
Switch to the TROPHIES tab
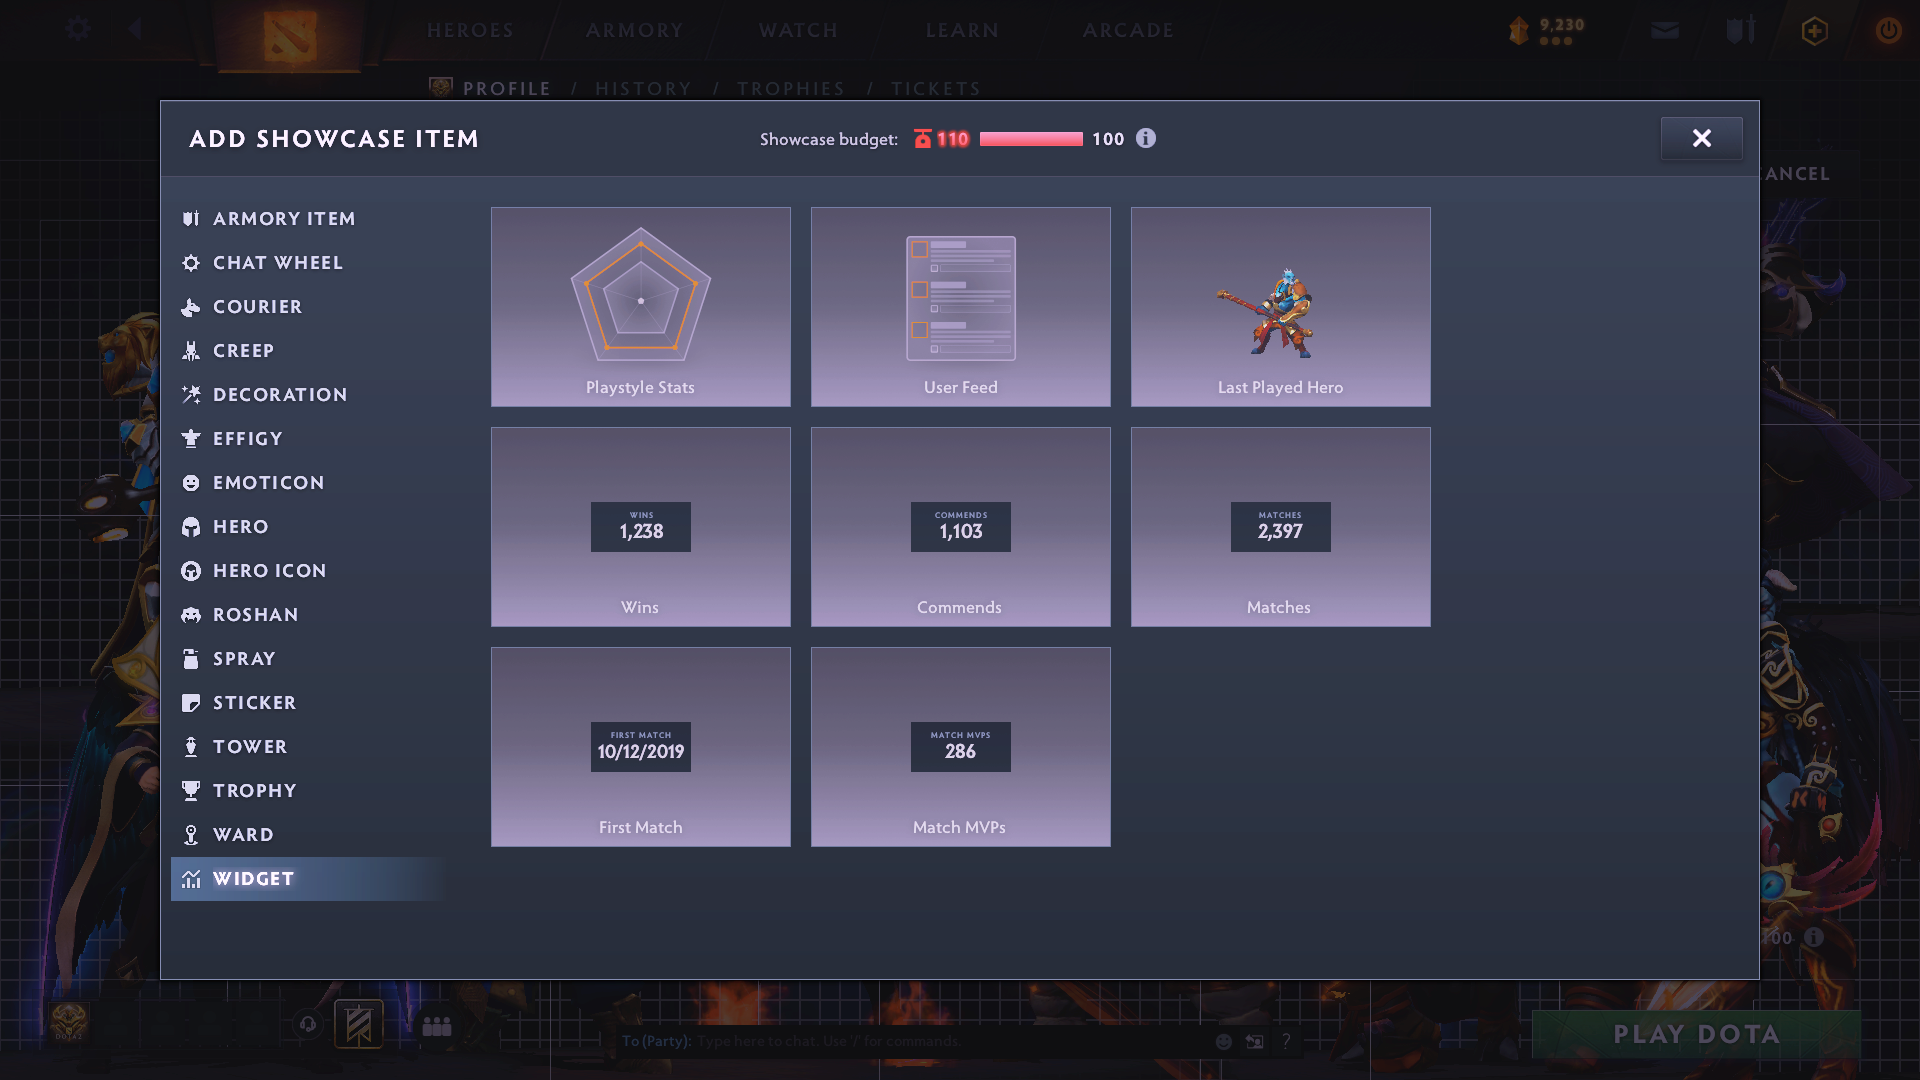[x=790, y=88]
